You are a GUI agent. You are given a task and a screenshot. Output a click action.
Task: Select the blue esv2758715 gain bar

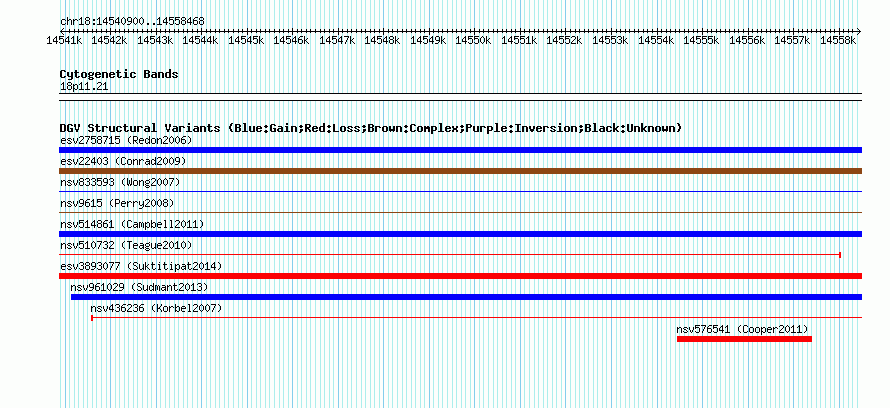click(x=460, y=150)
